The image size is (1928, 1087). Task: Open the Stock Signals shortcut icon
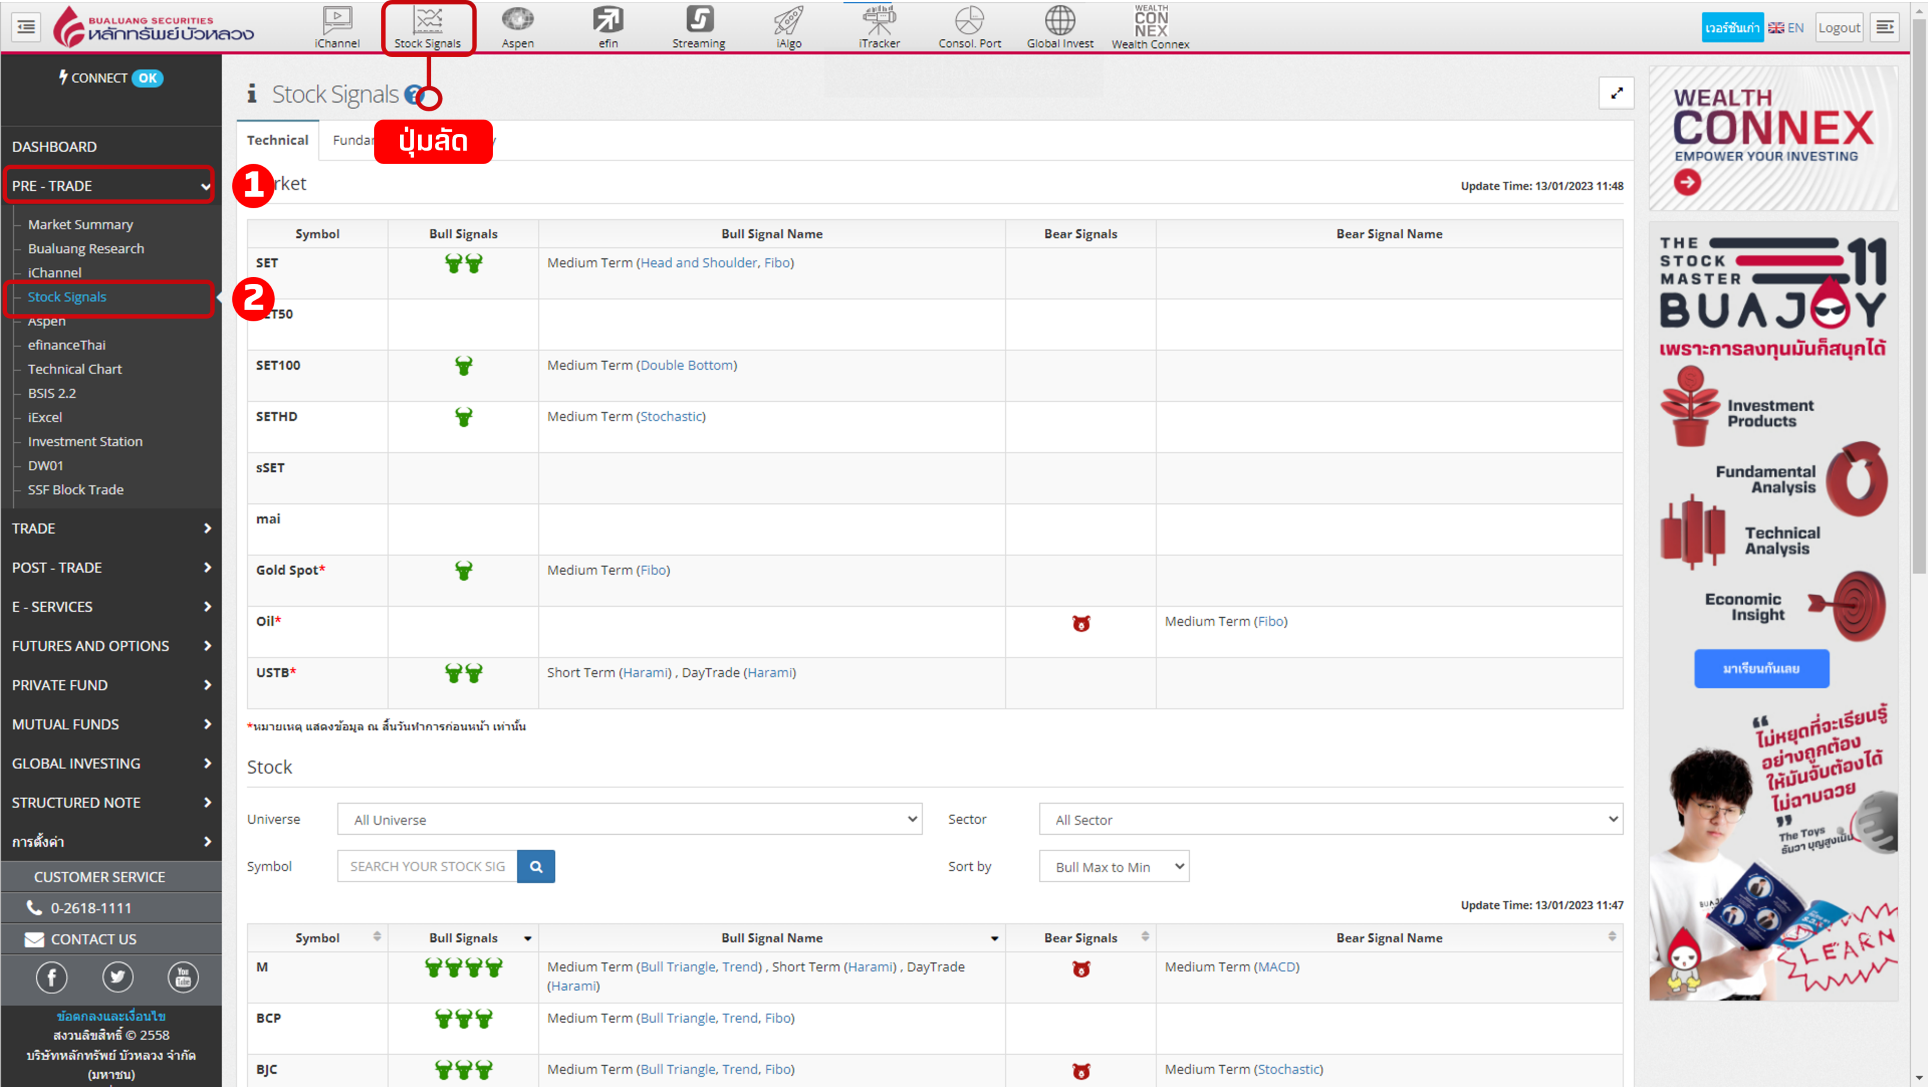click(428, 27)
